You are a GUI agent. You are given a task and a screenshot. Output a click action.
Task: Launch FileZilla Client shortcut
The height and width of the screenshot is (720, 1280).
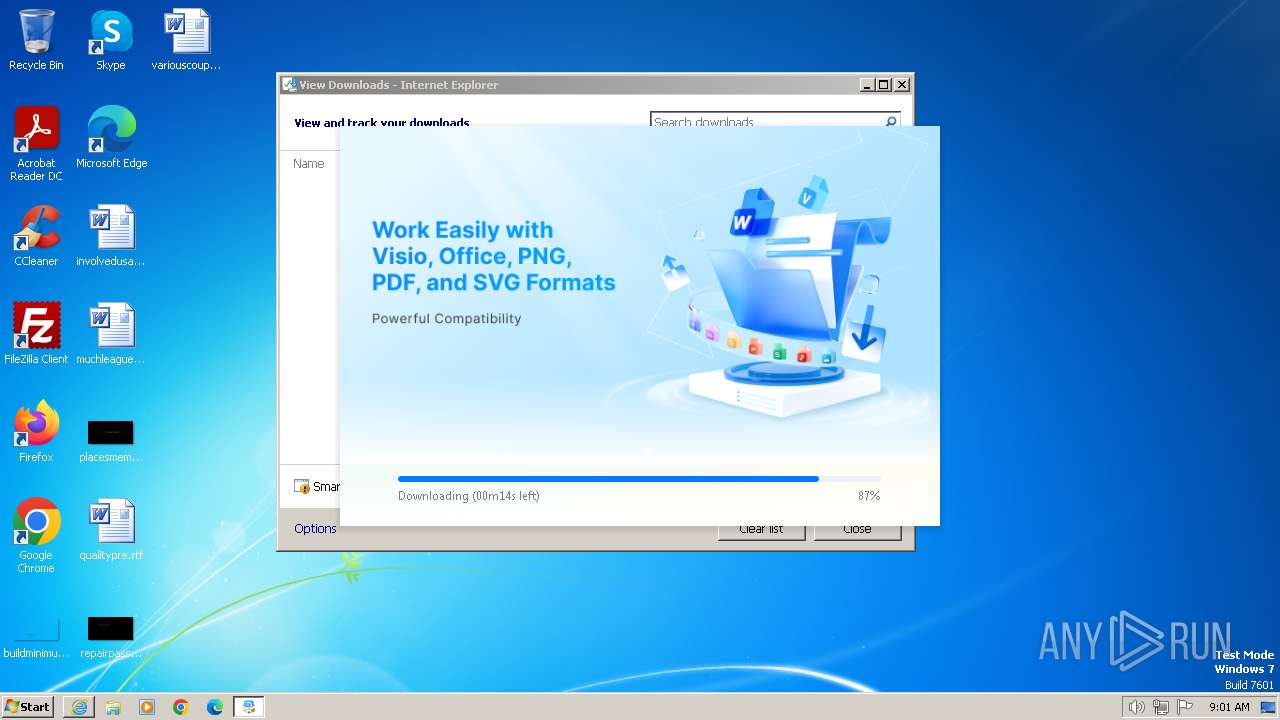[x=36, y=334]
